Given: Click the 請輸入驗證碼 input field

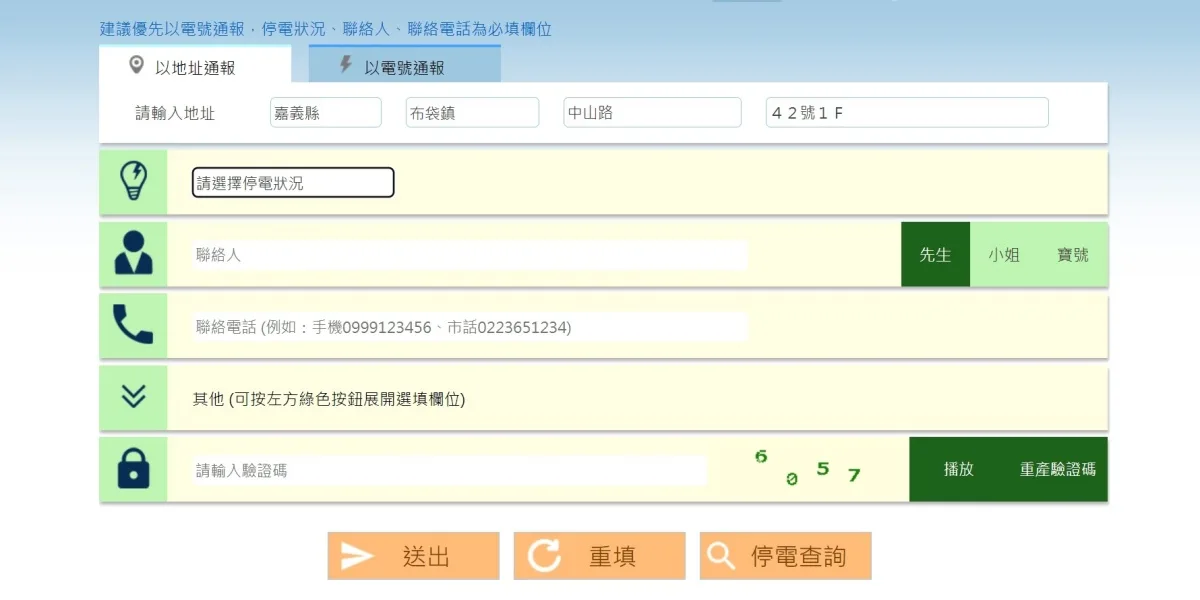Looking at the screenshot, I should 450,470.
